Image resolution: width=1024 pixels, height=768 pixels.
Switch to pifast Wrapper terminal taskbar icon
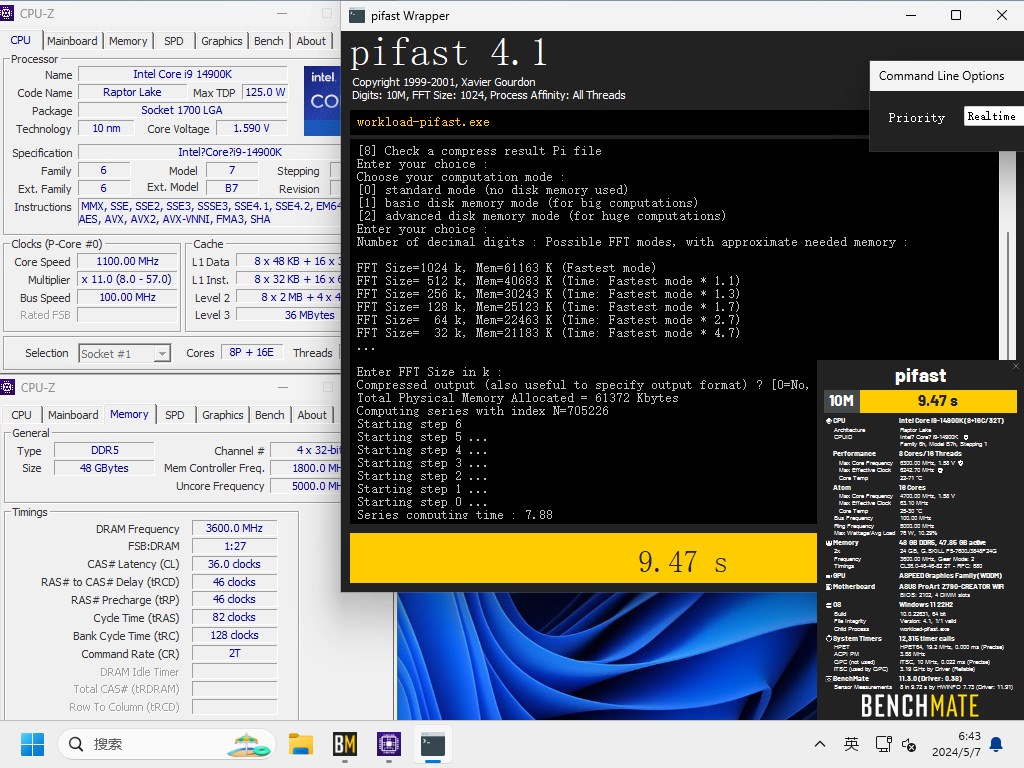[x=433, y=744]
